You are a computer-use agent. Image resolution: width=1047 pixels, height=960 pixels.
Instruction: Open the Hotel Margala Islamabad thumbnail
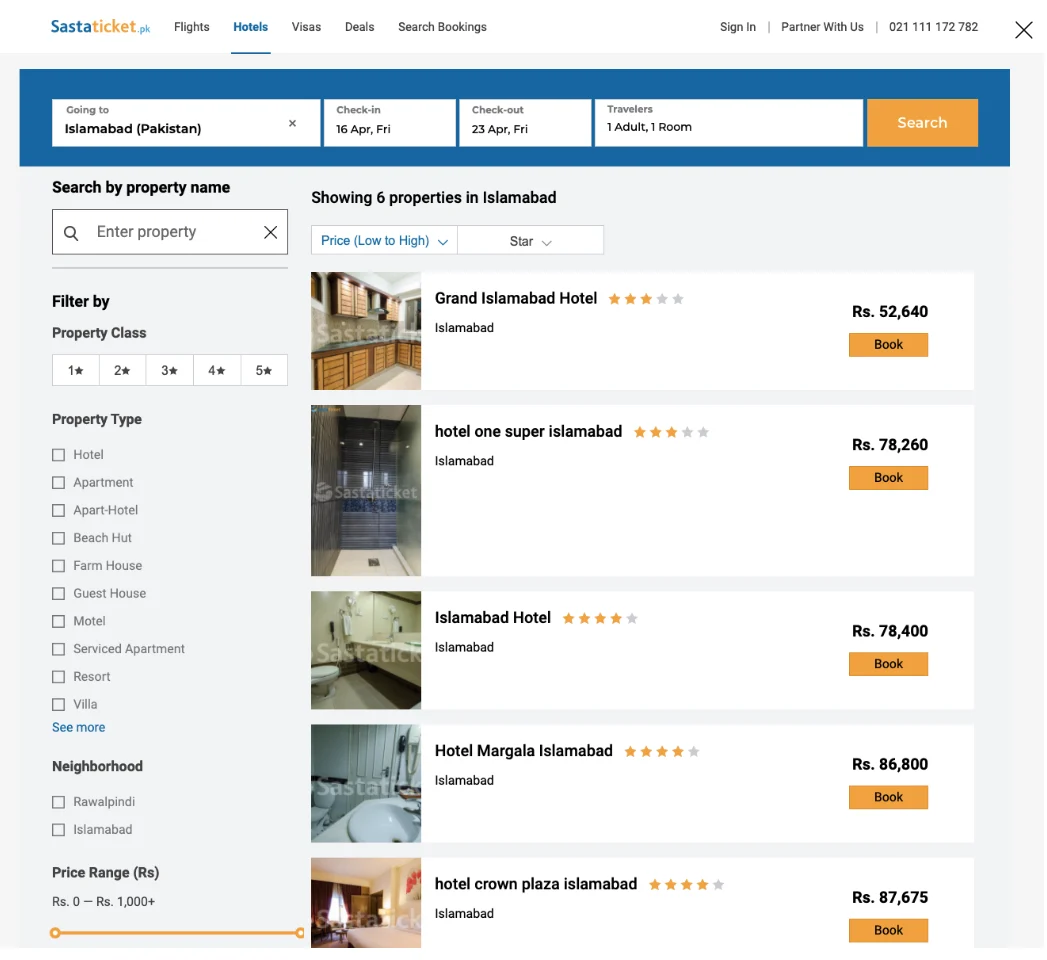point(366,784)
